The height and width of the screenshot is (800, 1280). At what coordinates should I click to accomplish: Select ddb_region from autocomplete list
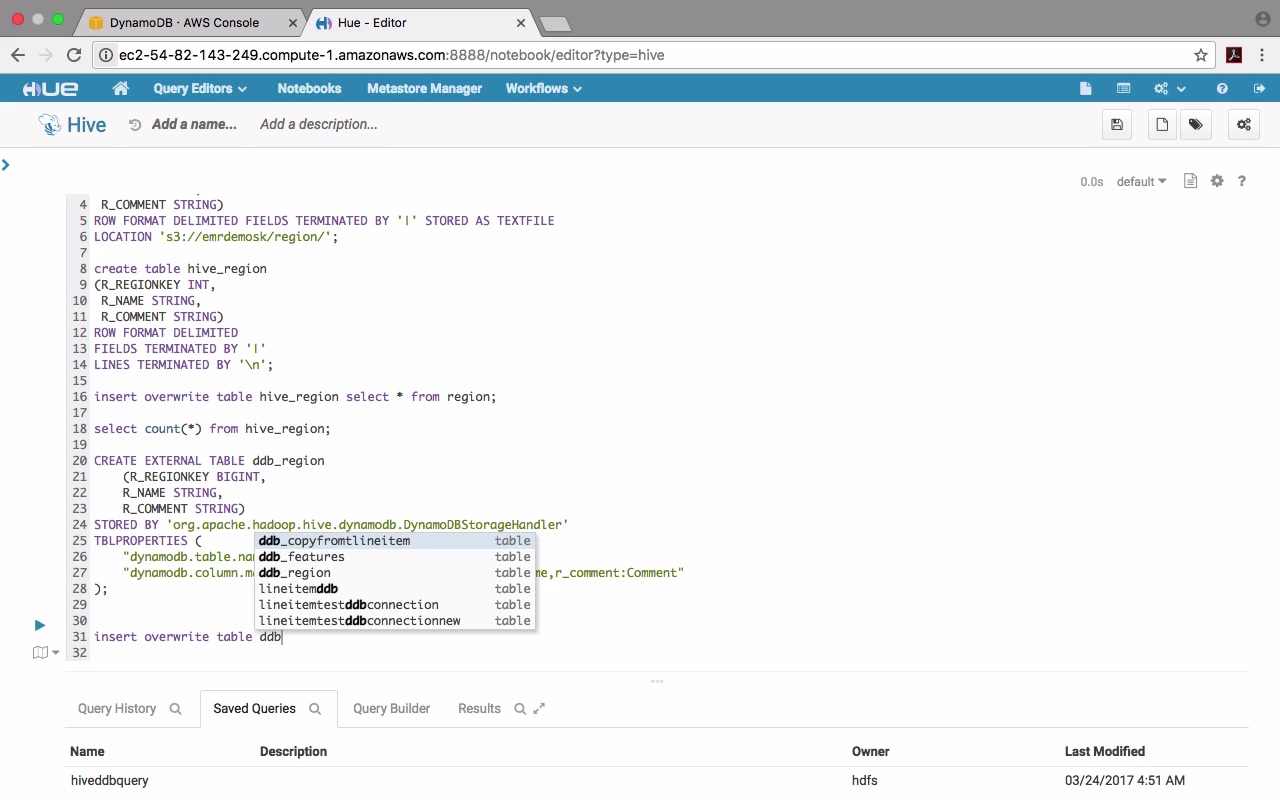click(295, 573)
